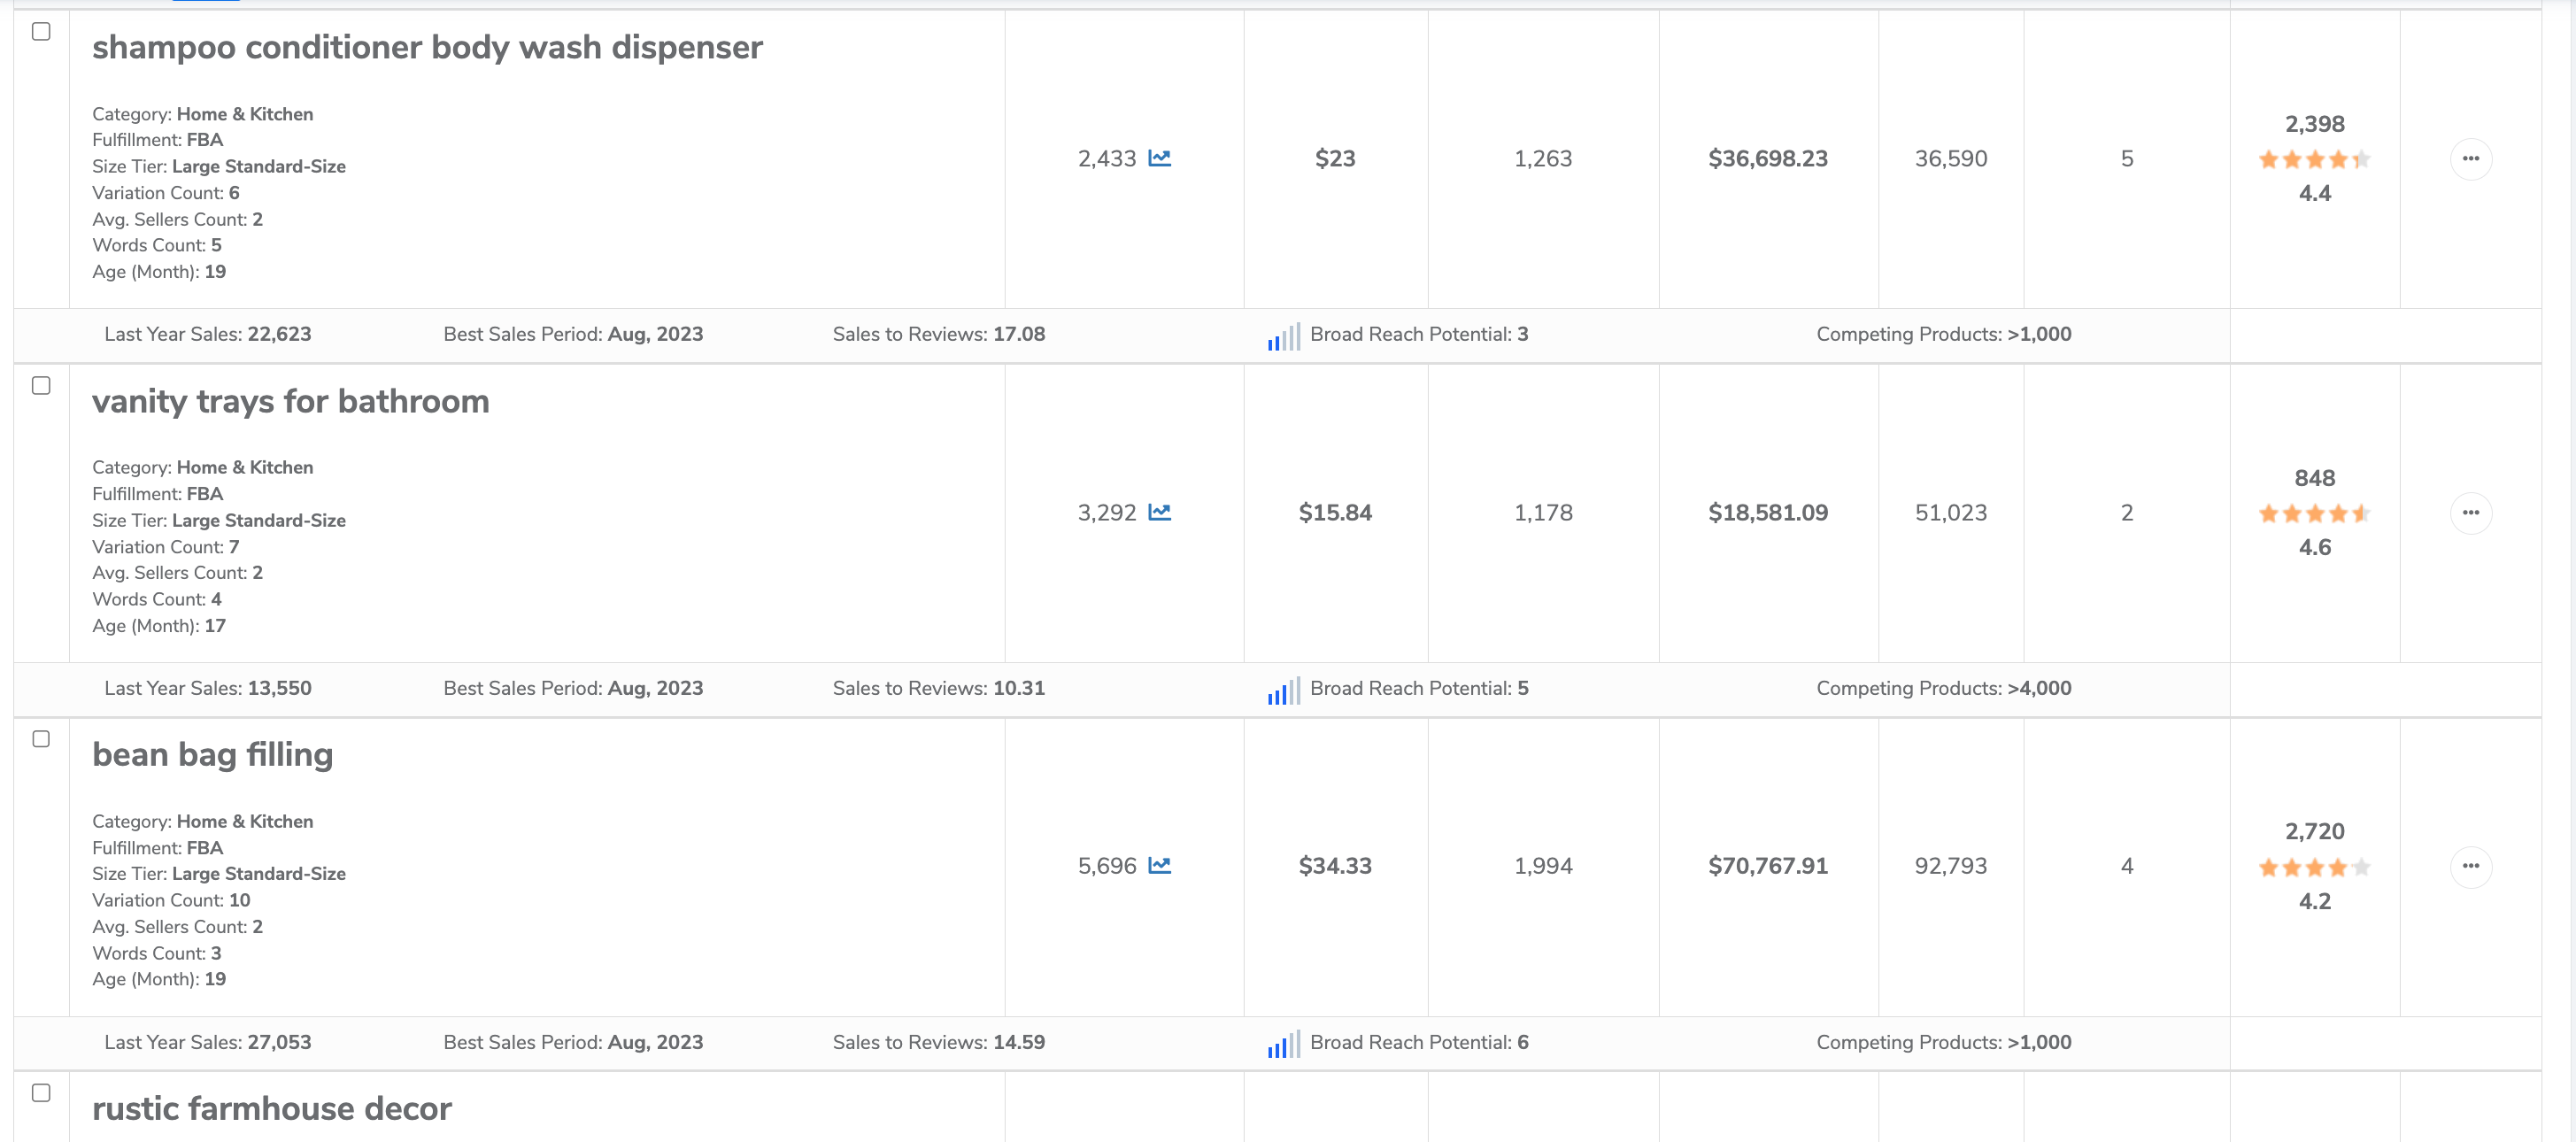Click revenue $36,698.23

[x=1767, y=158]
